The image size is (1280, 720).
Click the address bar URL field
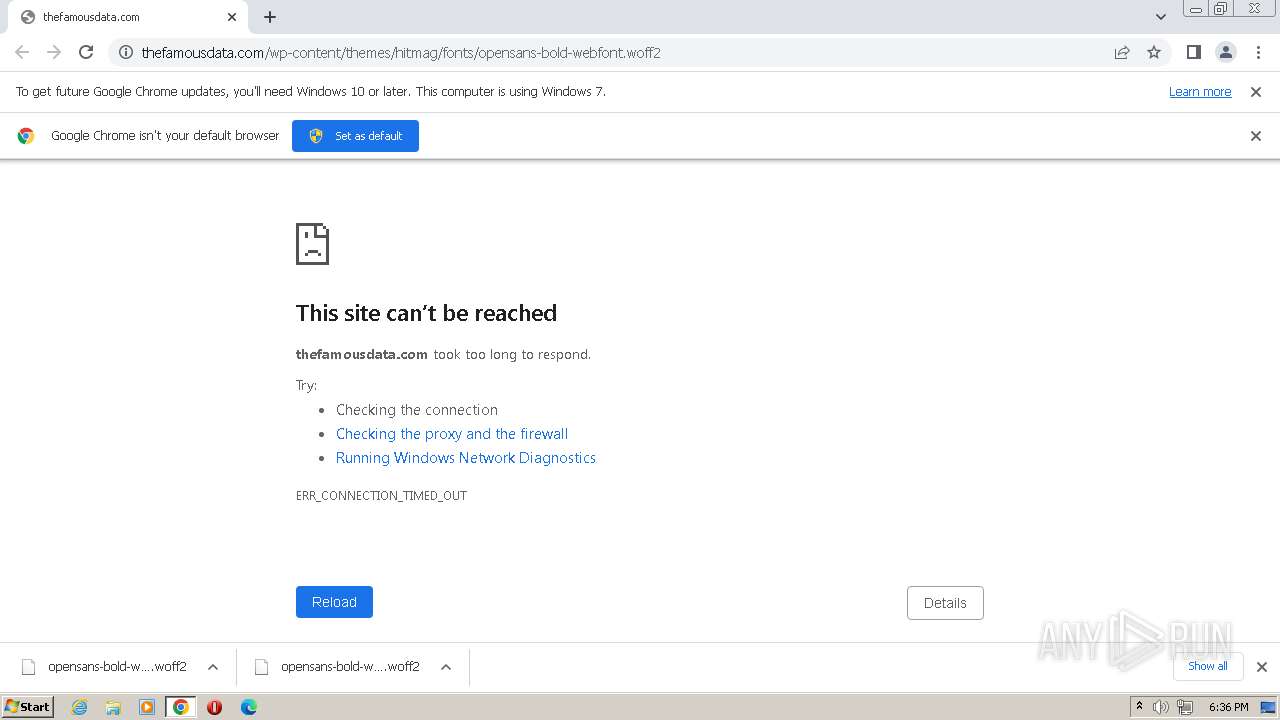[600, 52]
